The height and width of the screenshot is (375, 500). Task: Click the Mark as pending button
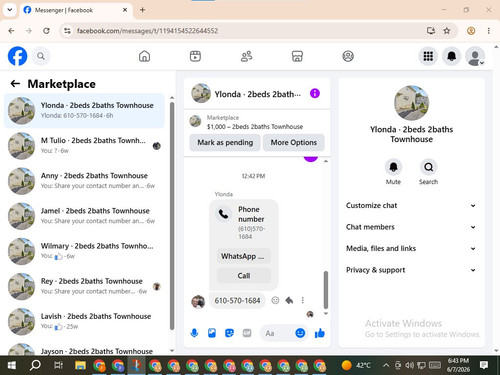tap(225, 142)
